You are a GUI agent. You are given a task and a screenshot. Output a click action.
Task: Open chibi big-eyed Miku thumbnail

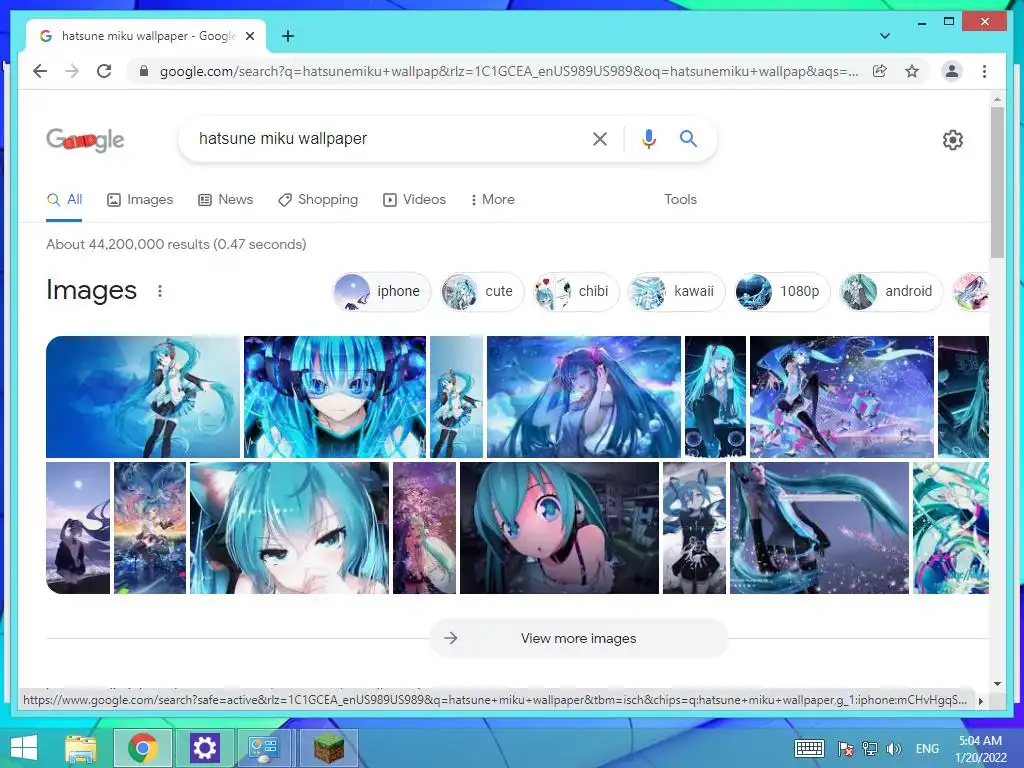click(x=560, y=528)
